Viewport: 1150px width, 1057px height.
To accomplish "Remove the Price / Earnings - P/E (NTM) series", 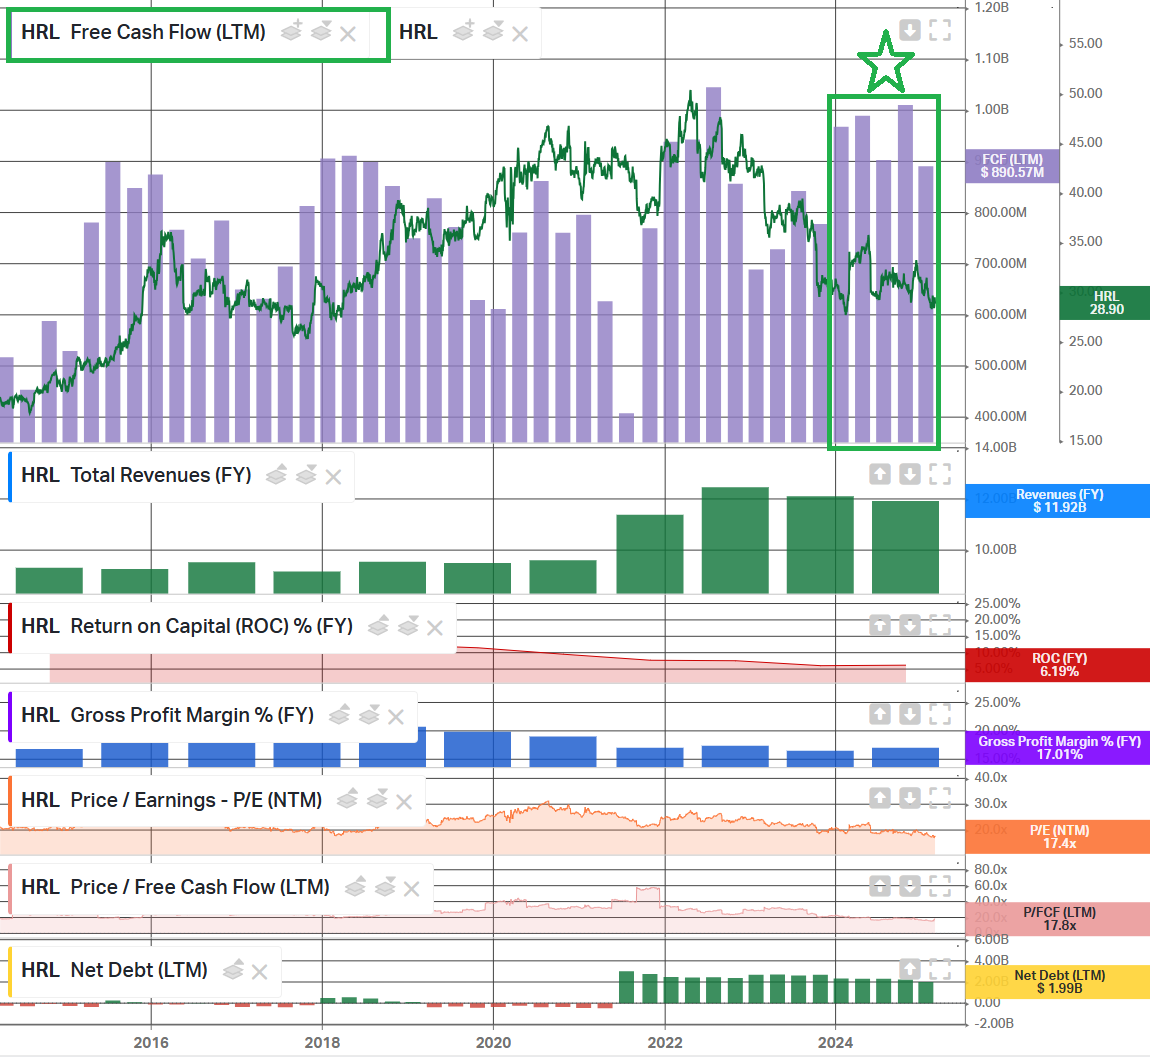I will click(x=404, y=802).
